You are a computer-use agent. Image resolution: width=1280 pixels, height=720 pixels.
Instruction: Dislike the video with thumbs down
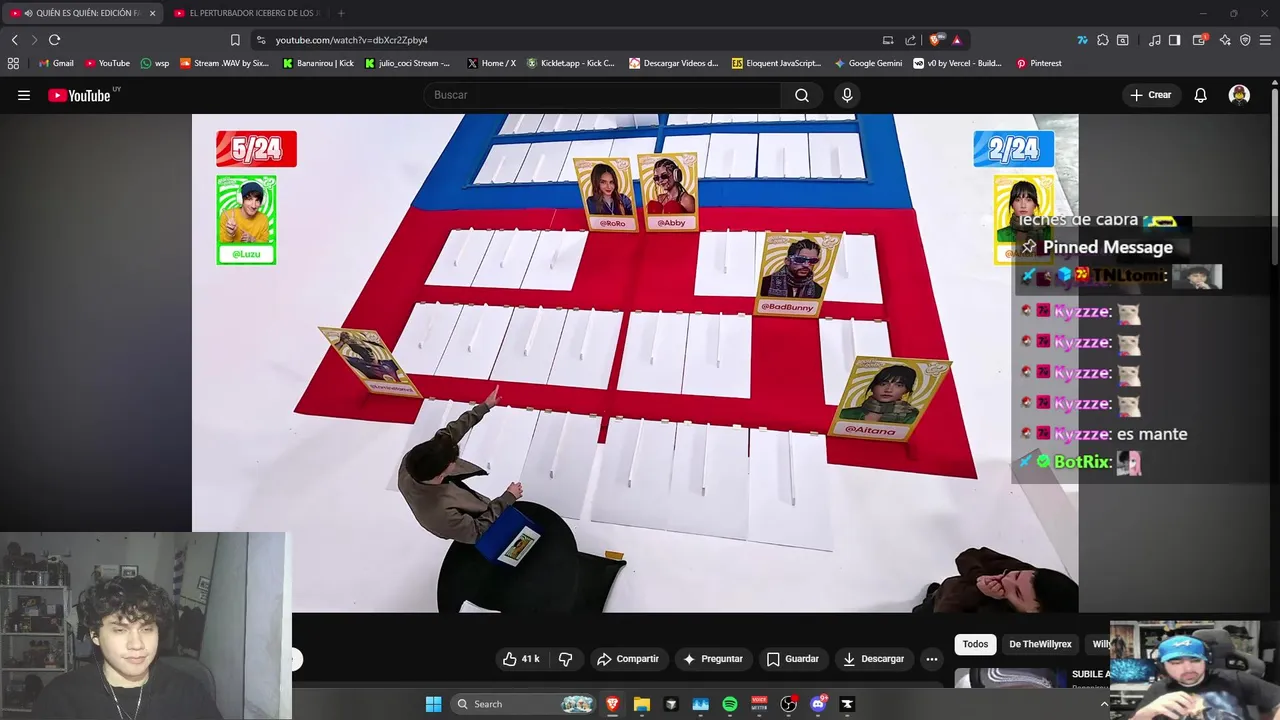[566, 659]
